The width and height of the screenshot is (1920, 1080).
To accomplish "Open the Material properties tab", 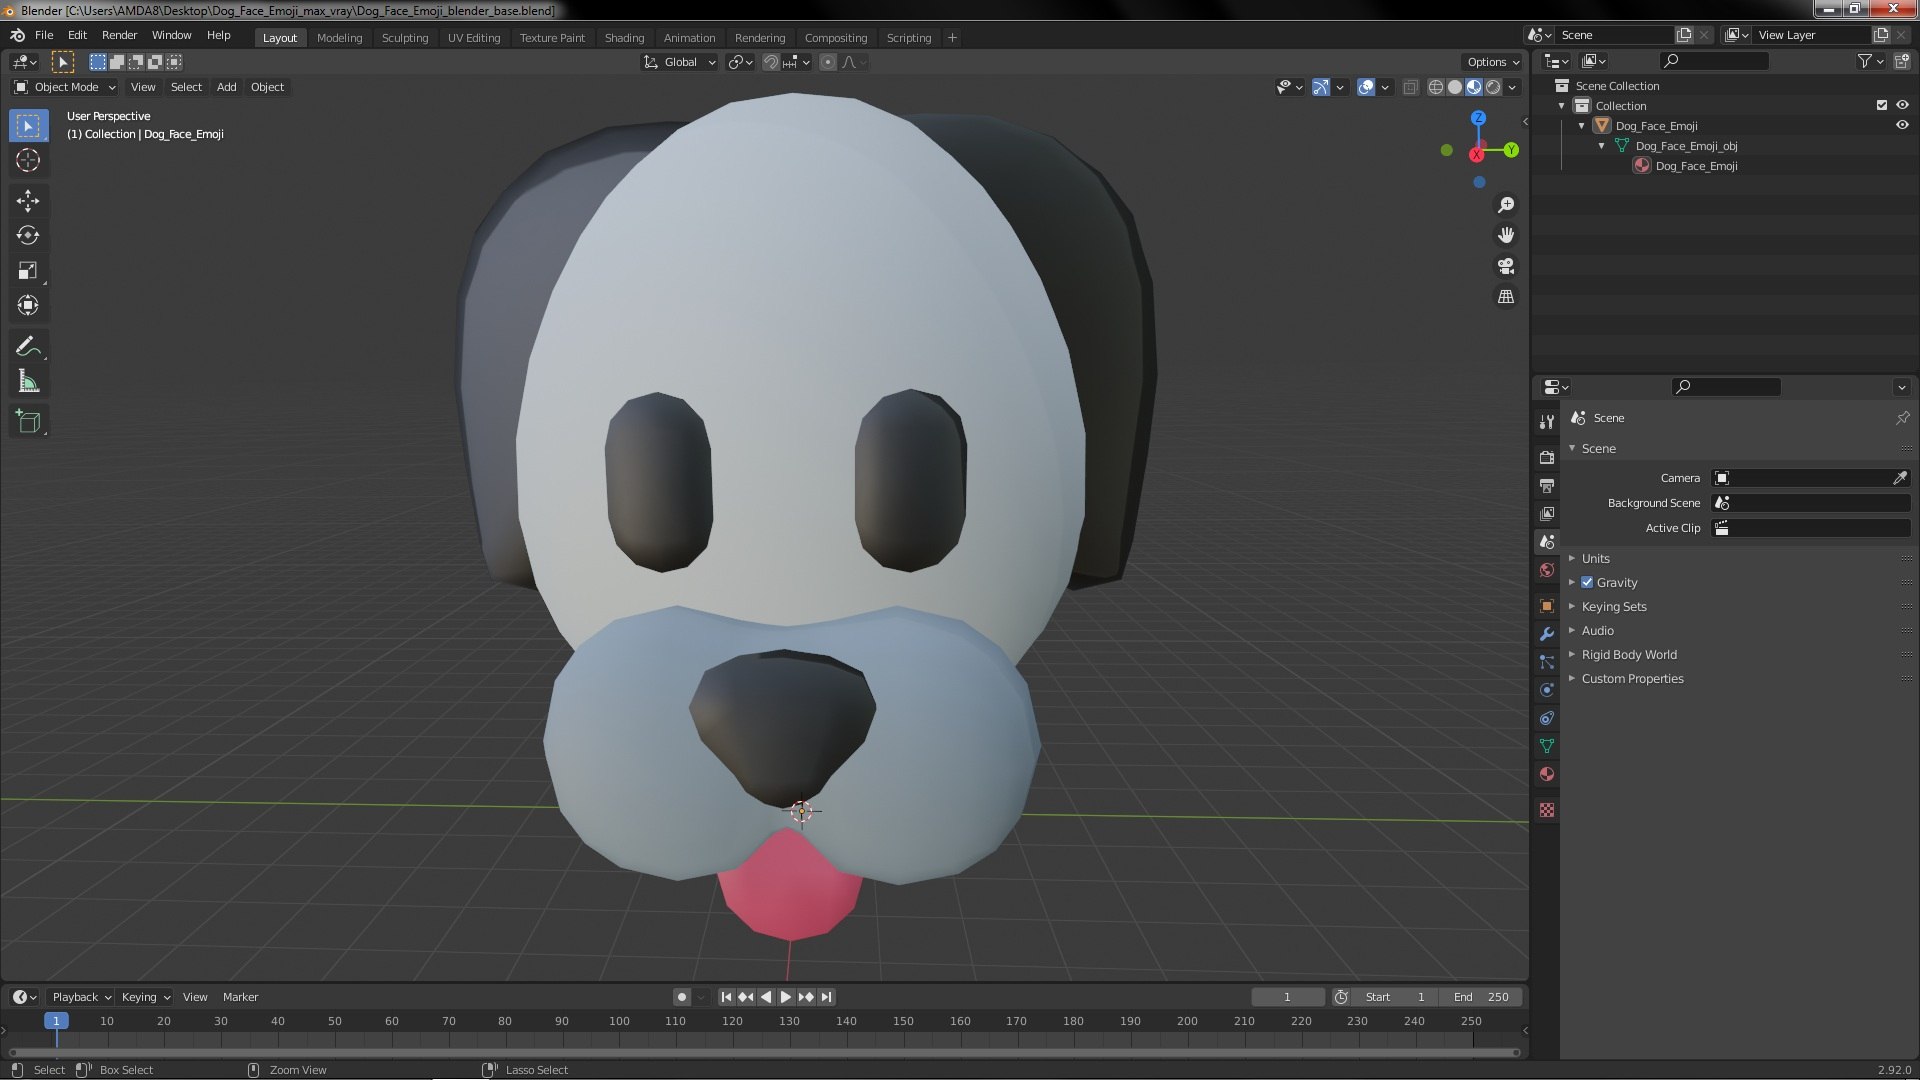I will point(1547,774).
